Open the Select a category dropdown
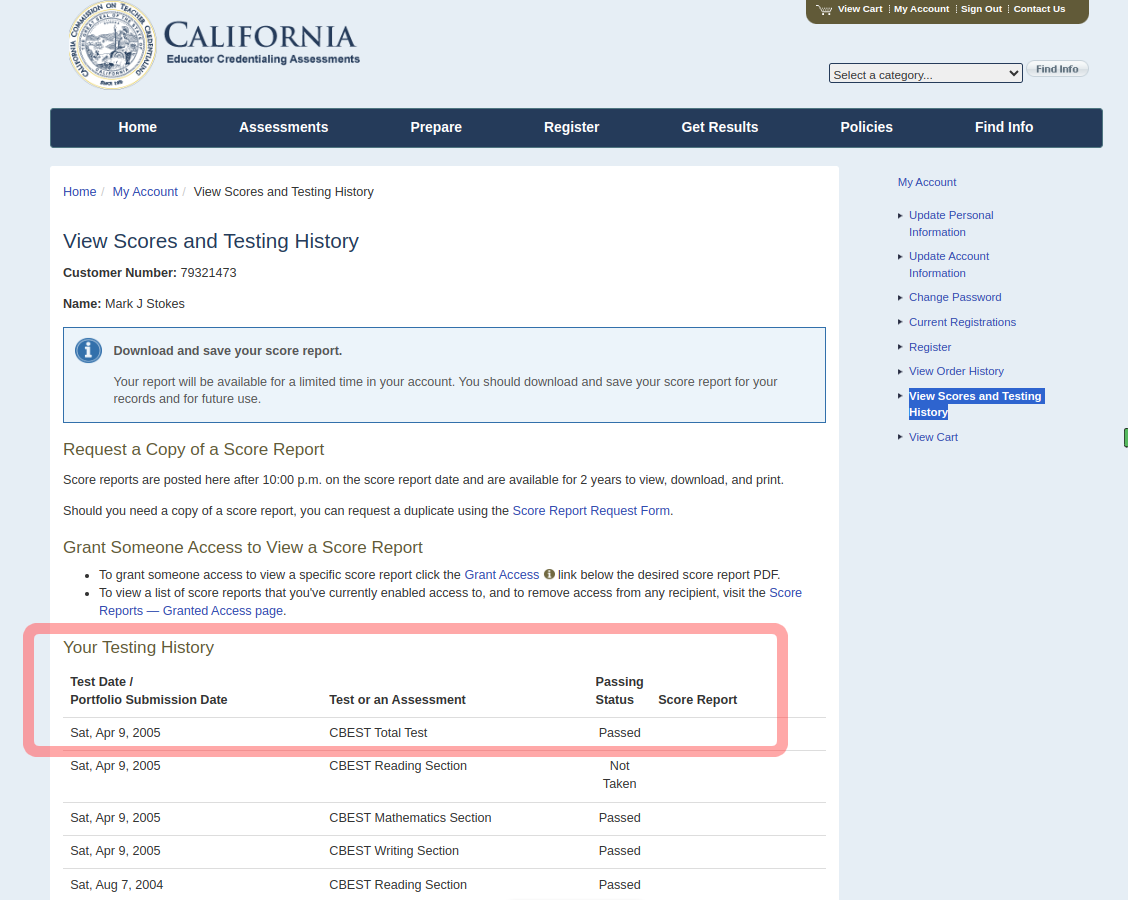The height and width of the screenshot is (900, 1128). (x=925, y=74)
